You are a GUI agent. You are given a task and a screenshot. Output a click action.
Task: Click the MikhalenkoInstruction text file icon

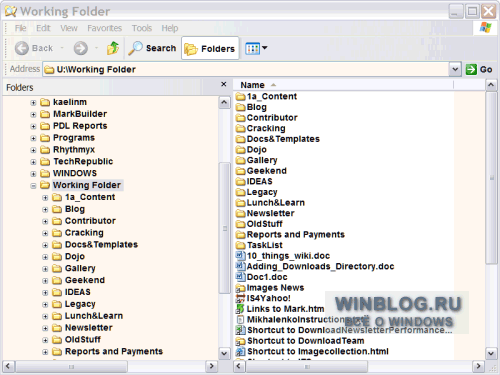point(240,320)
